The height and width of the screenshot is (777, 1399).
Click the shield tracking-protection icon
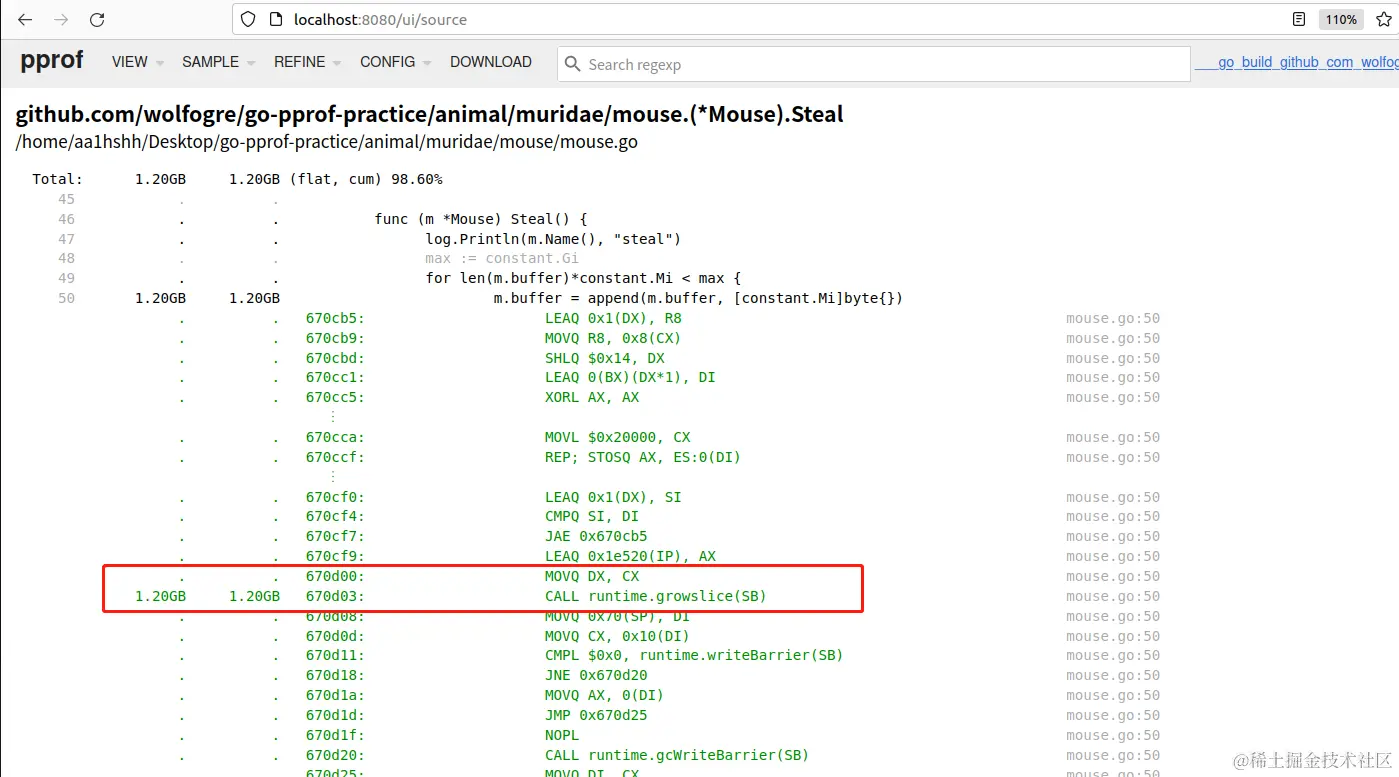coord(250,19)
